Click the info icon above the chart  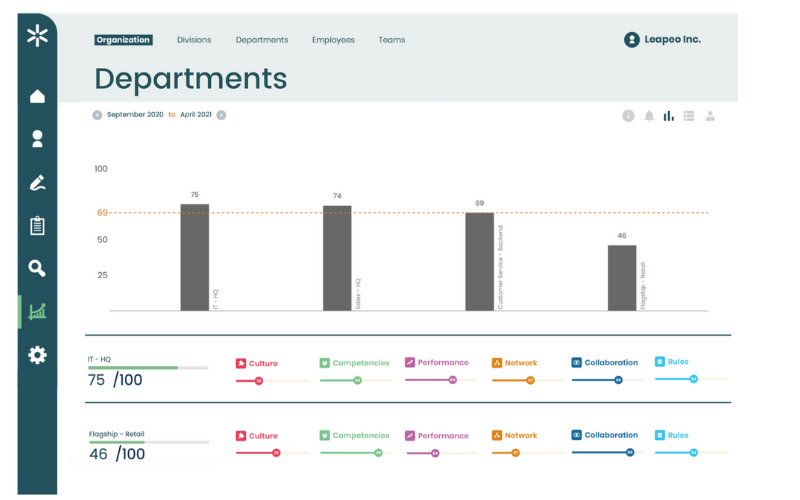[628, 116]
